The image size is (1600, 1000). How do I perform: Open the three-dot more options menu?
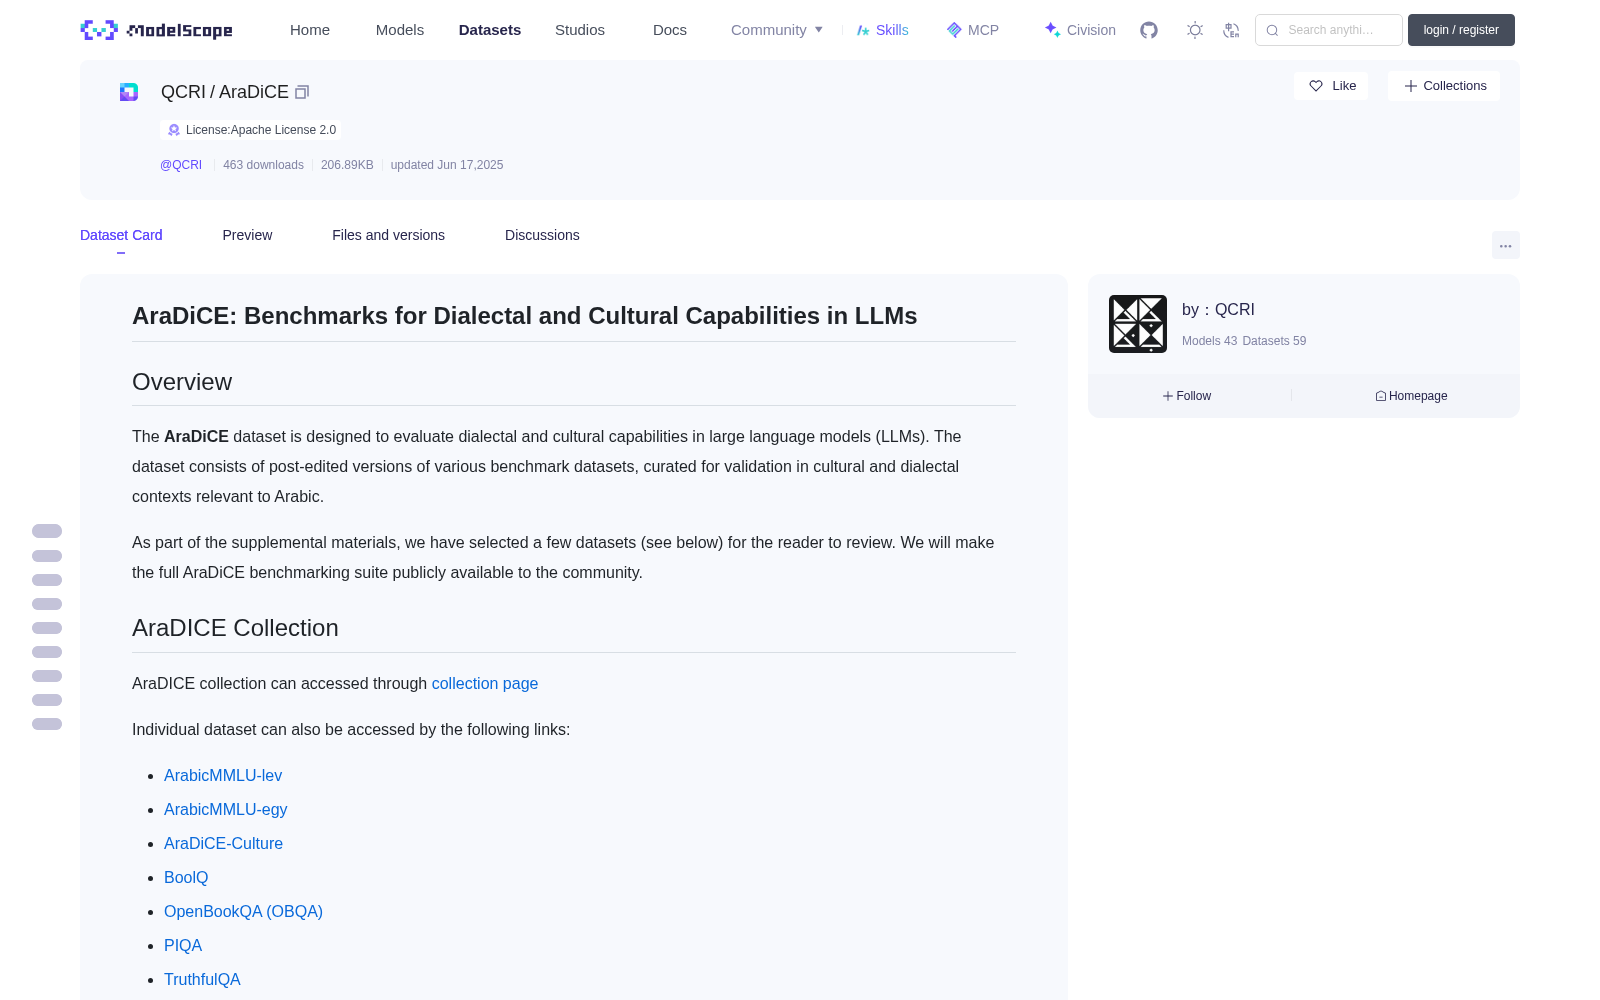pyautogui.click(x=1506, y=245)
